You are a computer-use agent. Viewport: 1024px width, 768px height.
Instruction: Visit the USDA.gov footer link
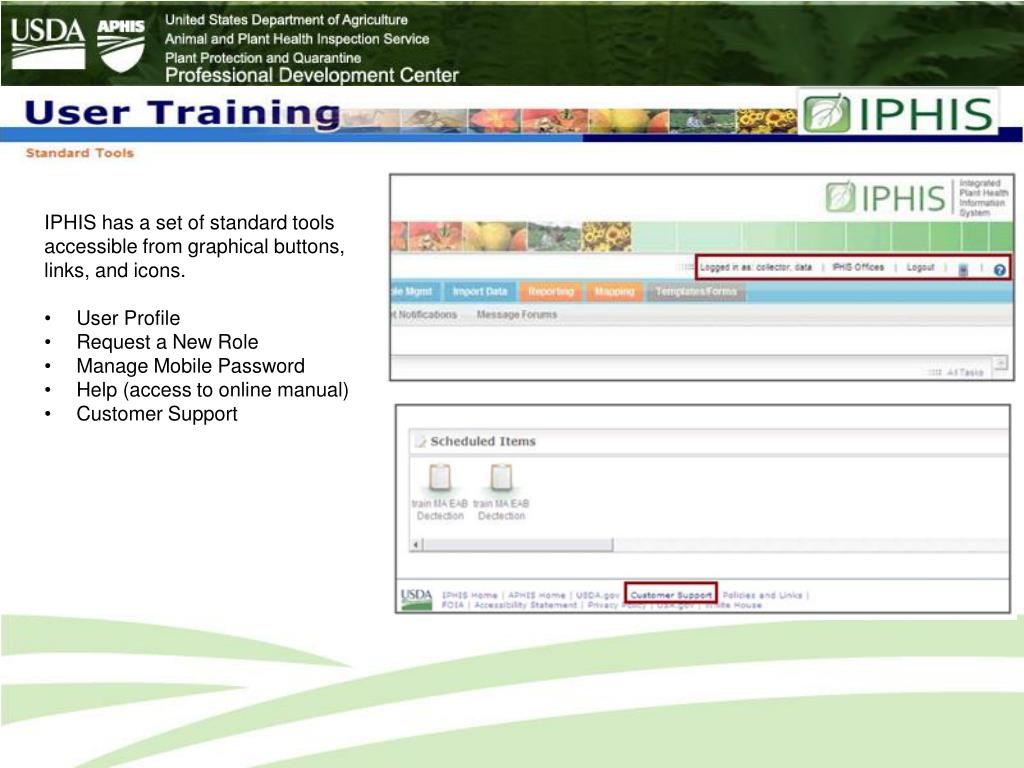click(598, 595)
